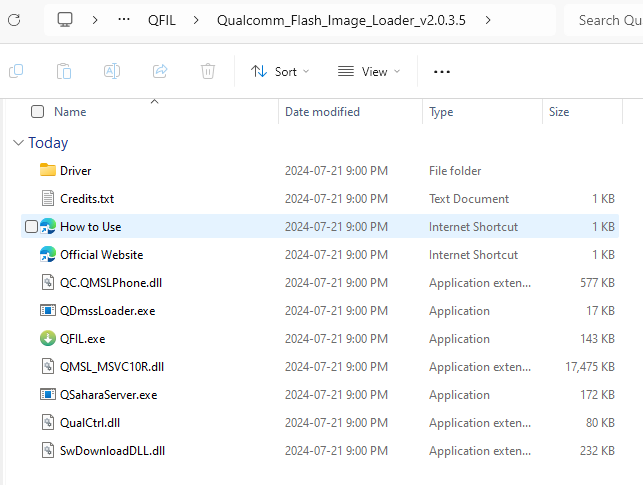The image size is (643, 485).
Task: Select the QDmssLoader.exe file name
Action: coord(107,311)
